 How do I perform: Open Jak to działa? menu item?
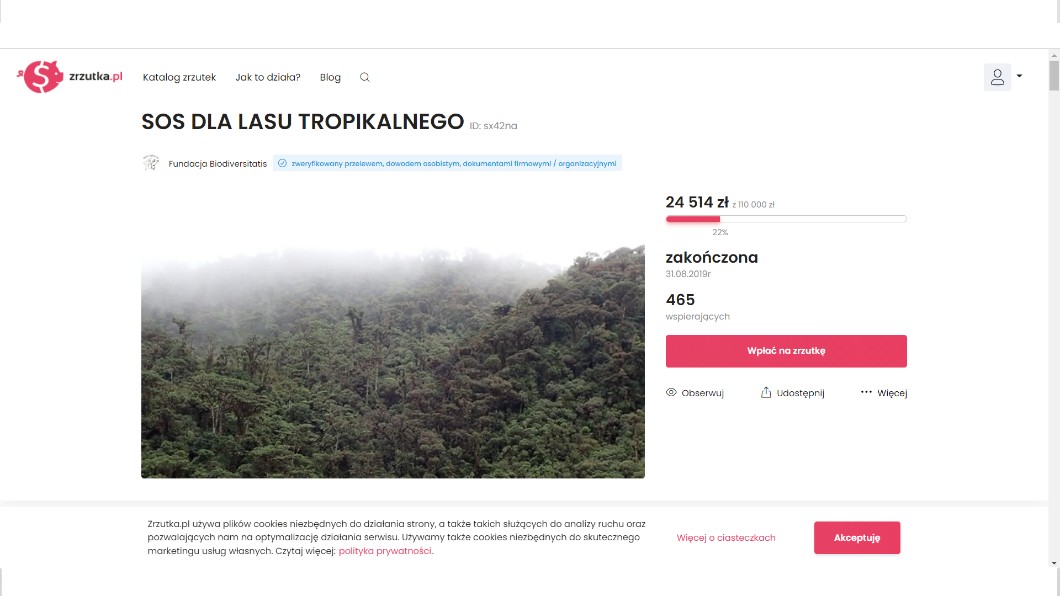(268, 77)
